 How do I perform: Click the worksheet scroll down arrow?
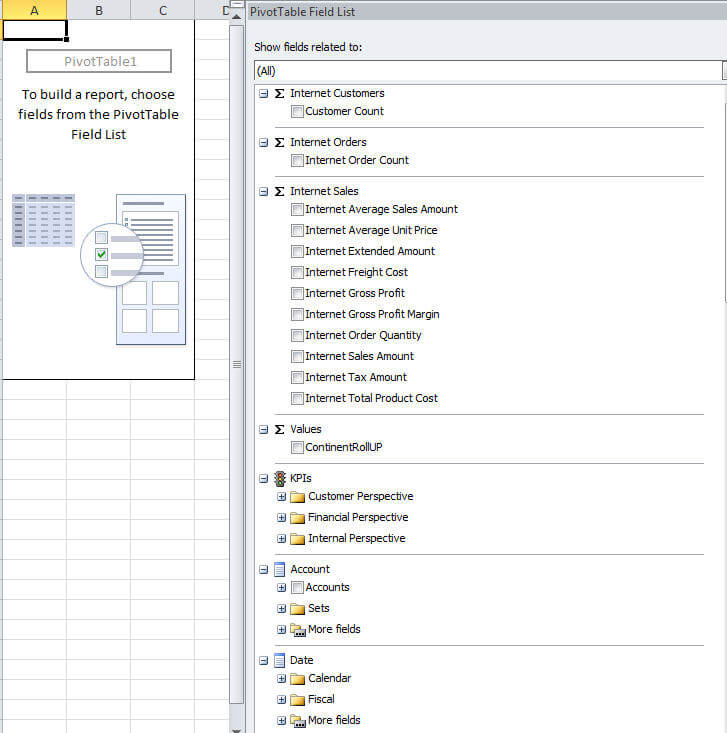(237, 730)
